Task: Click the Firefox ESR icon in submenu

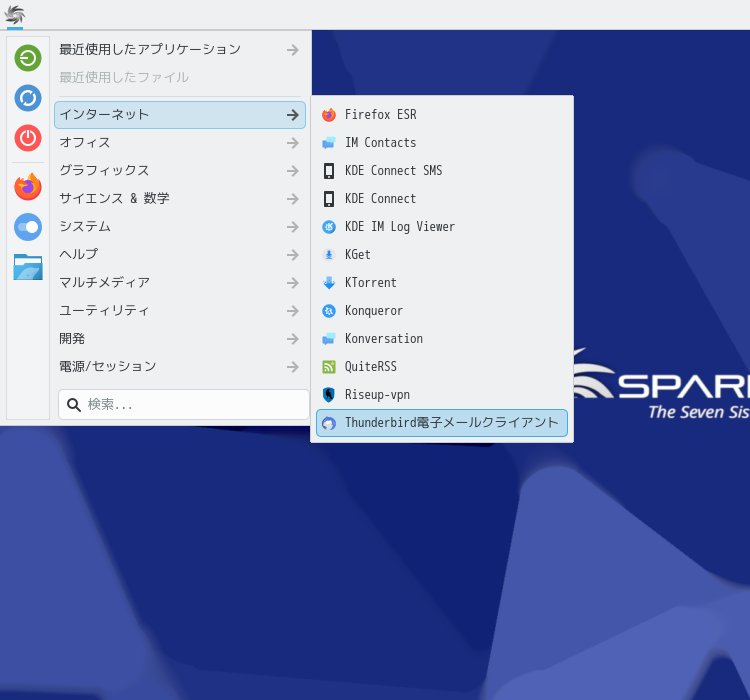Action: pos(329,115)
